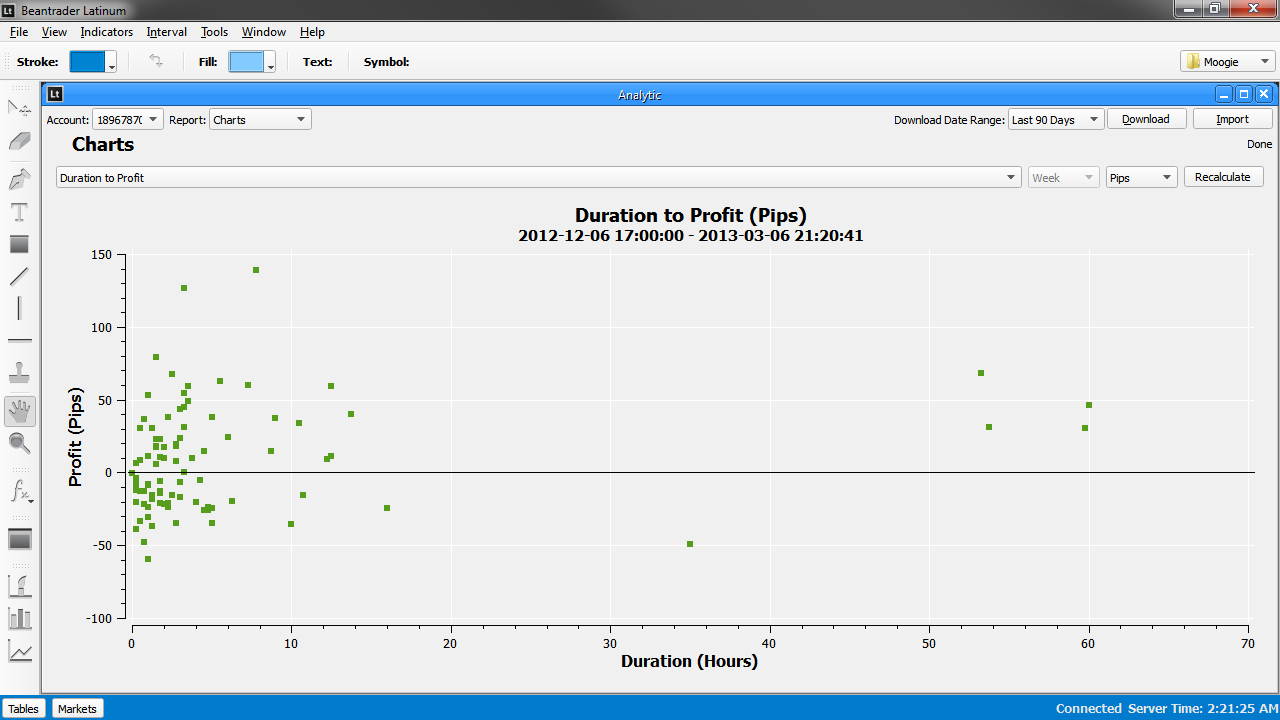The height and width of the screenshot is (720, 1280).
Task: Open the Help menu
Action: (x=312, y=32)
